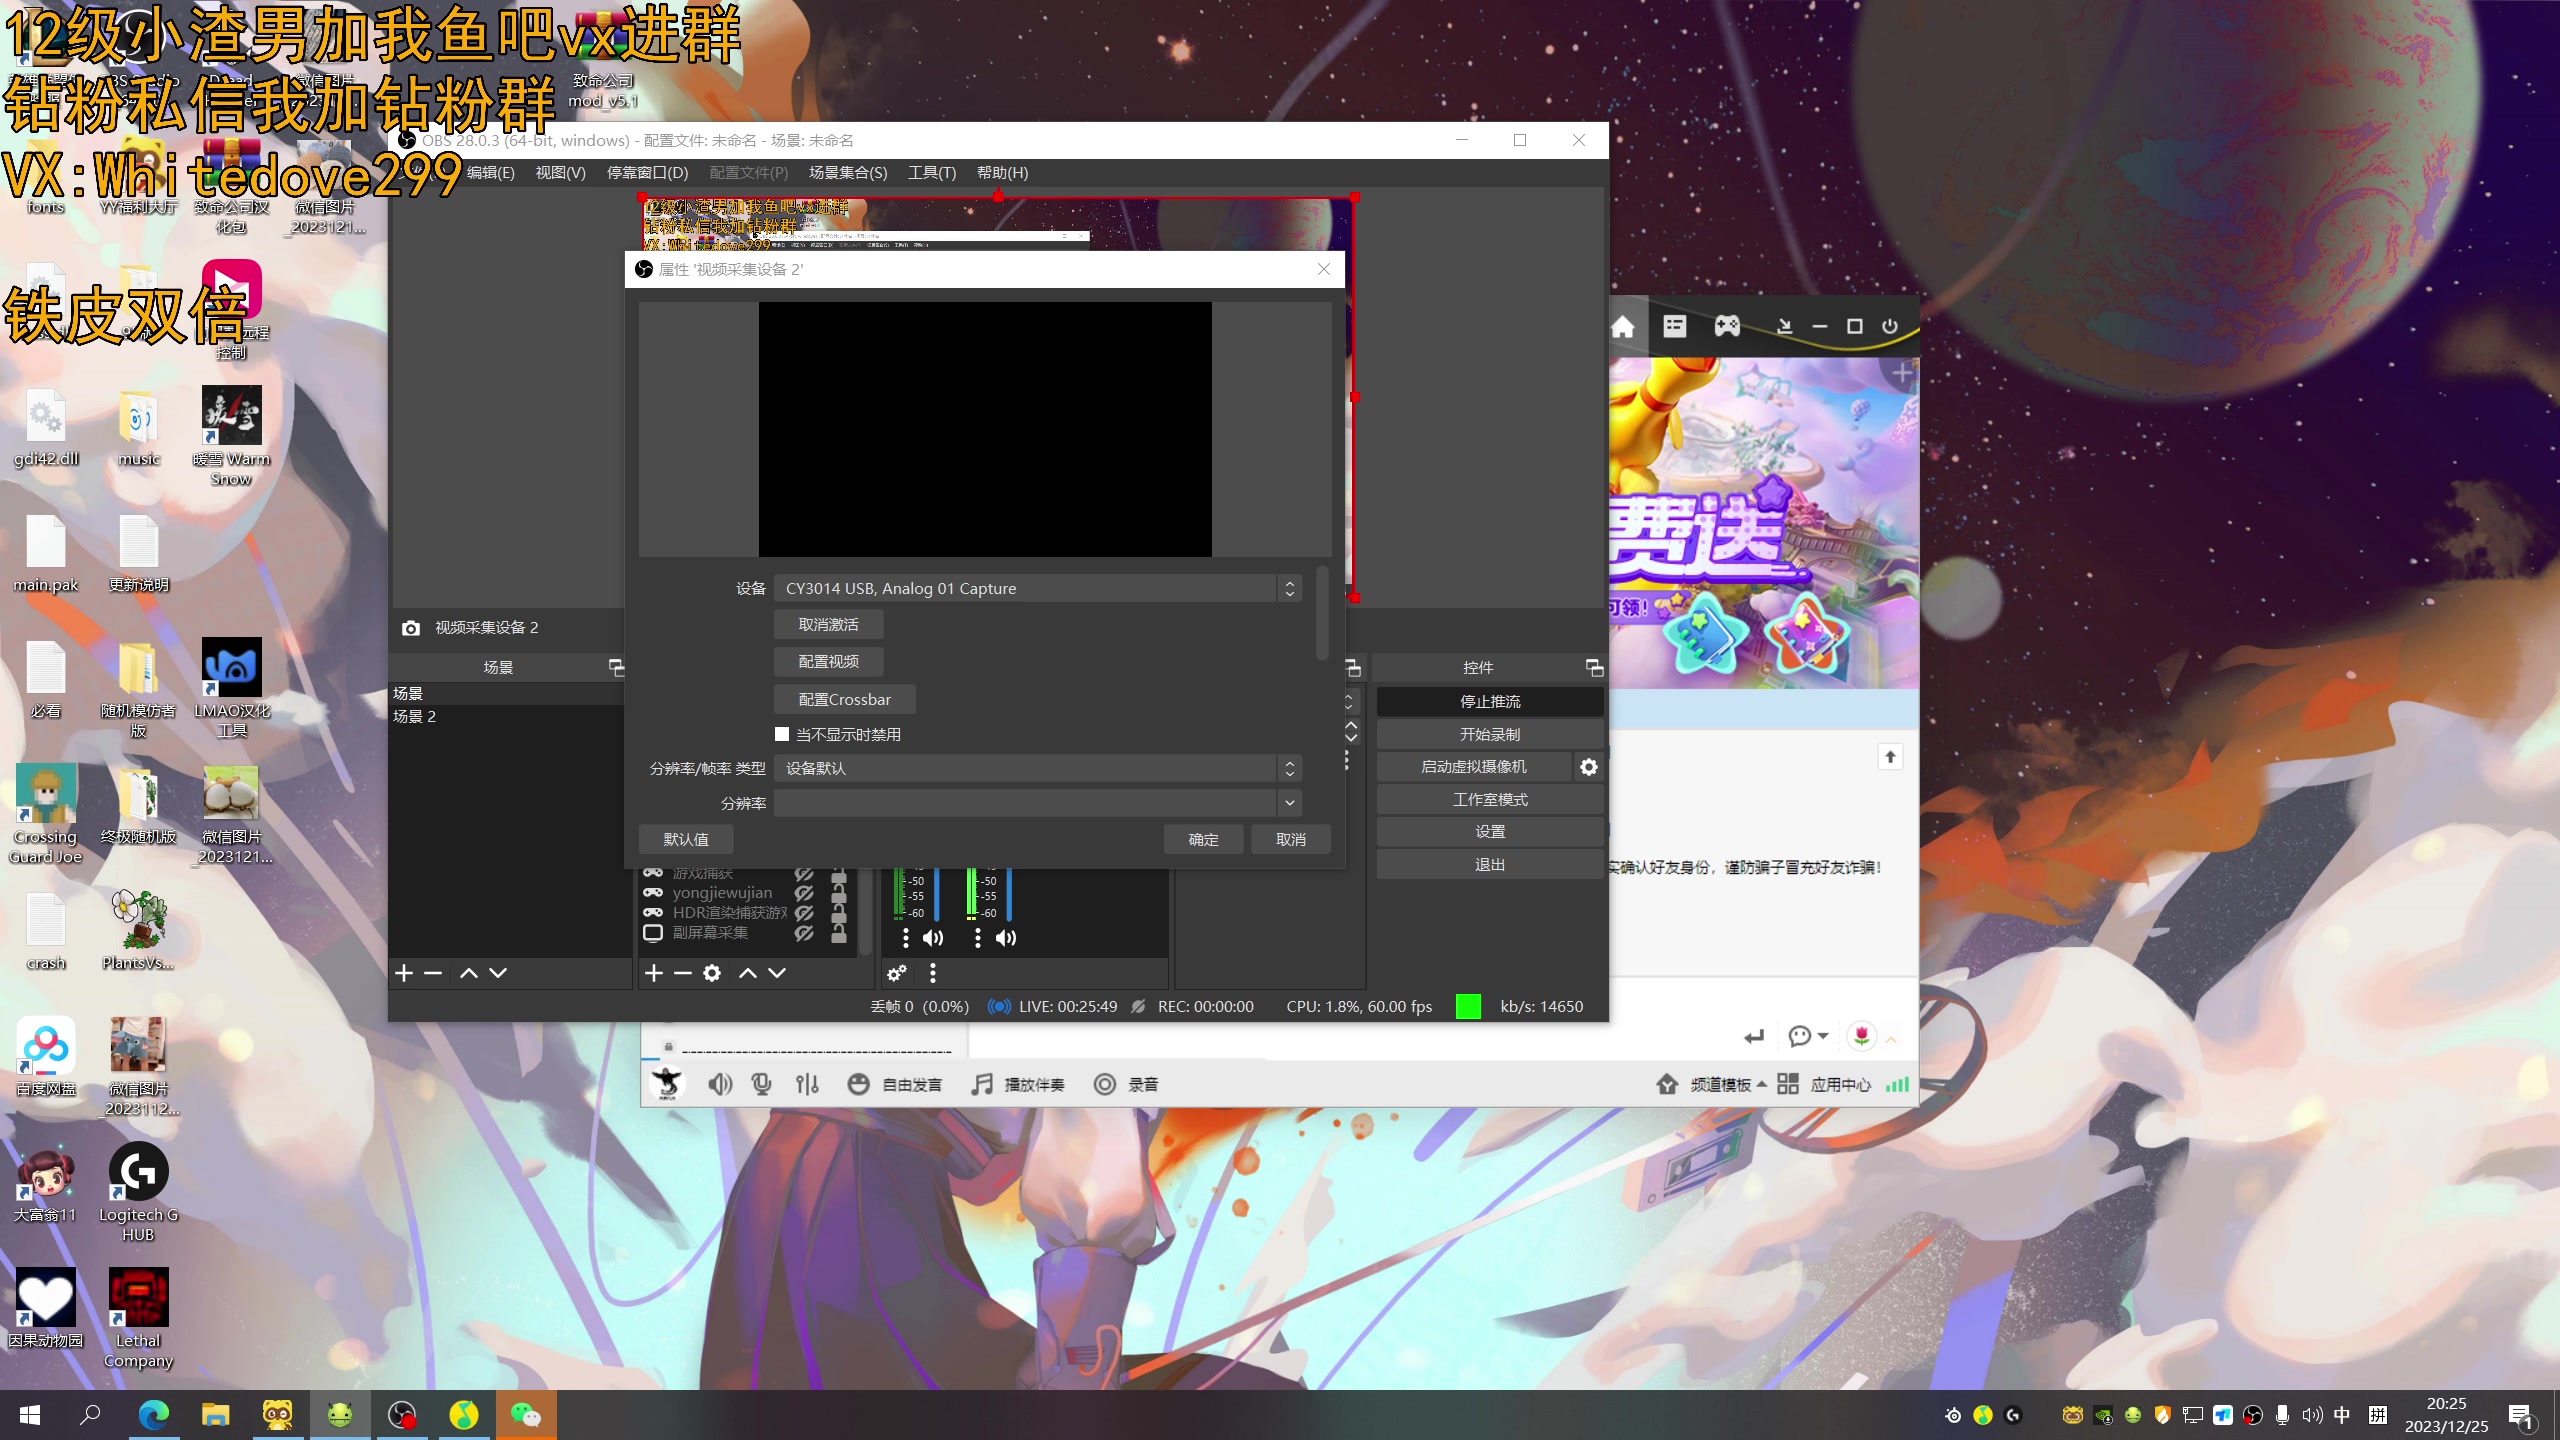
Task: Click the properties dialog vertical scrollbar
Action: click(1322, 613)
